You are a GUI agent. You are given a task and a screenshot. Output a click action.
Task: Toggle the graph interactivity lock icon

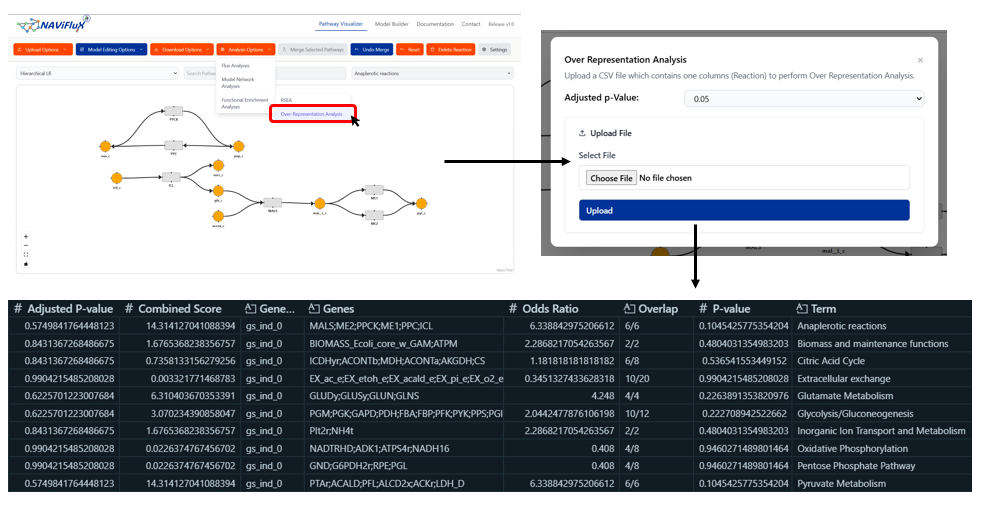(x=26, y=264)
